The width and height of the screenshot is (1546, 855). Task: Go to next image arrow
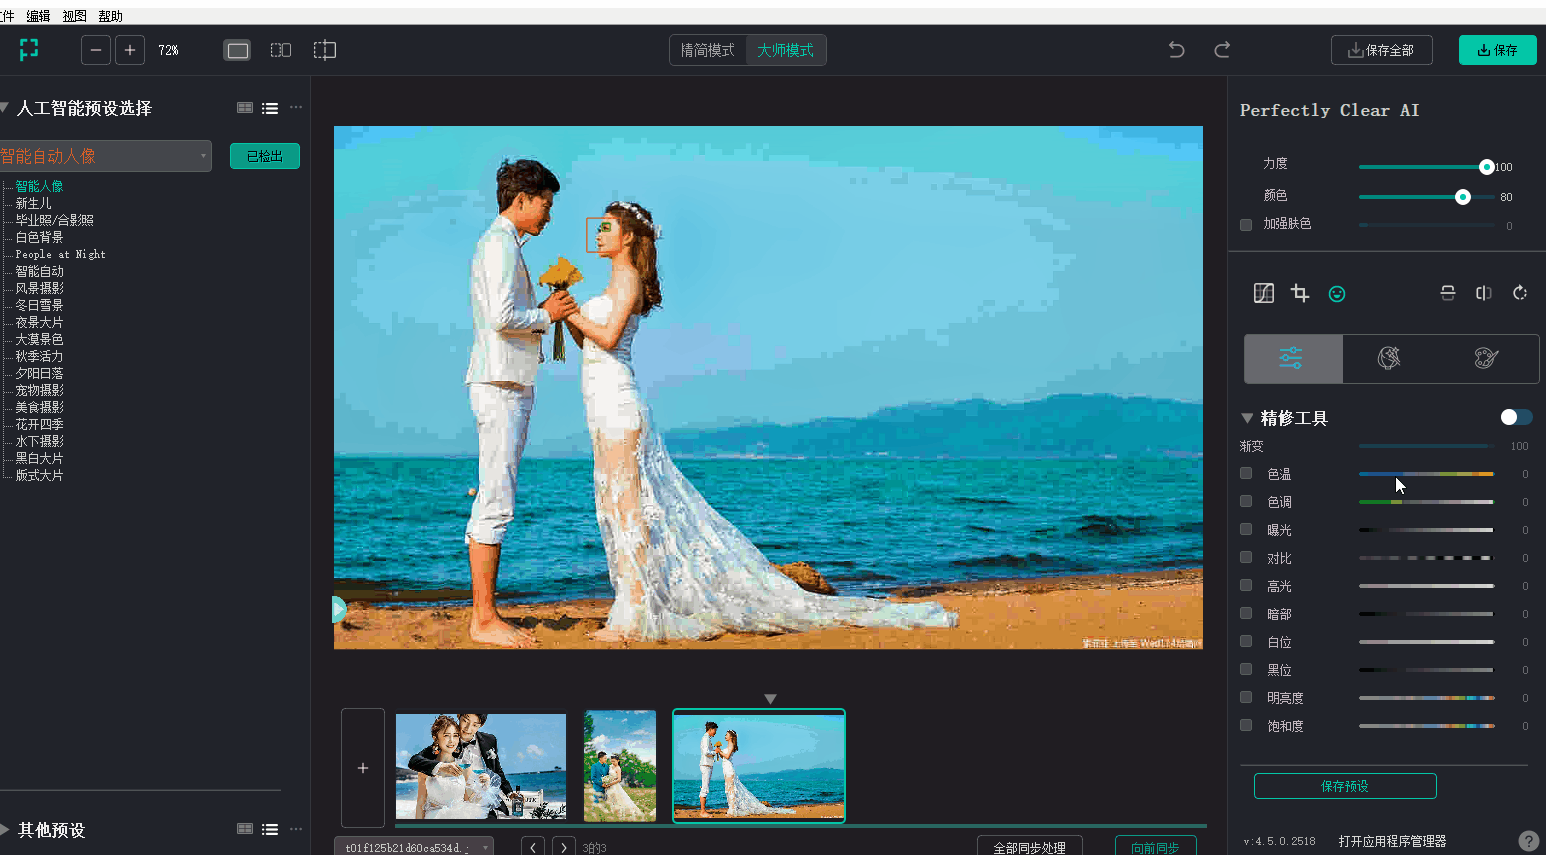coord(564,847)
